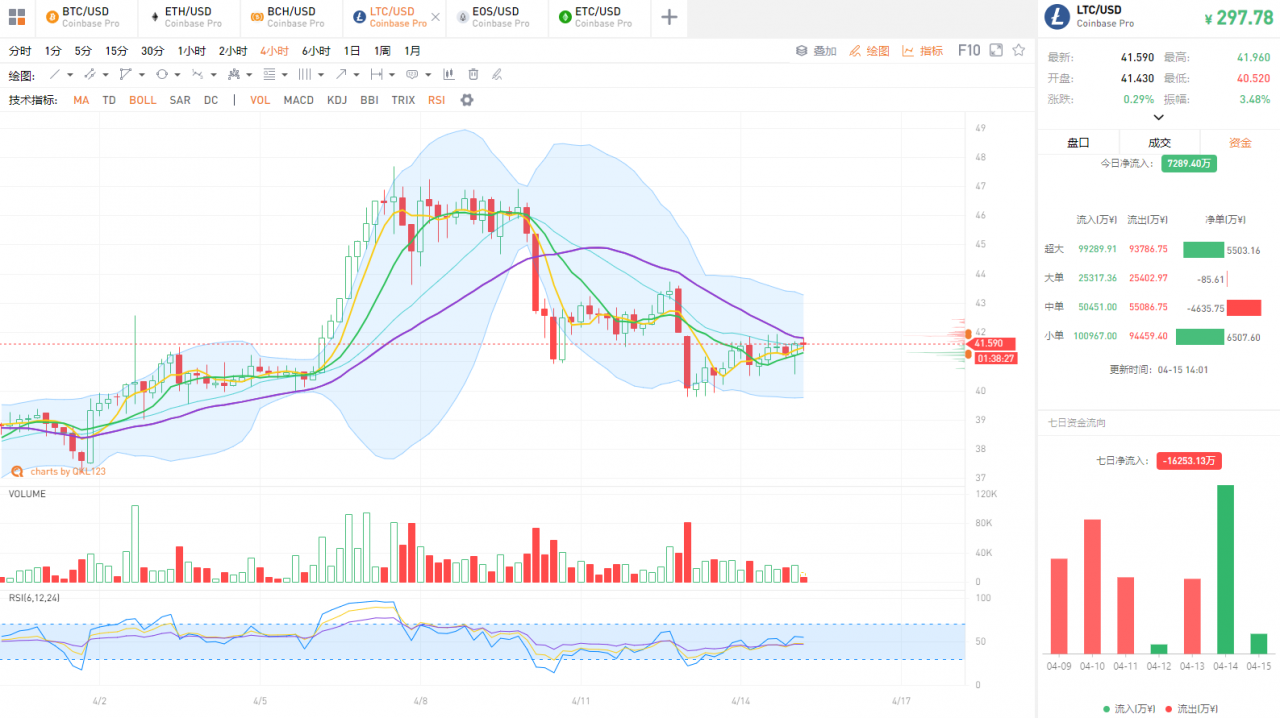The width and height of the screenshot is (1280, 718).
Task: Click the 叠加 overlay button
Action: (816, 51)
